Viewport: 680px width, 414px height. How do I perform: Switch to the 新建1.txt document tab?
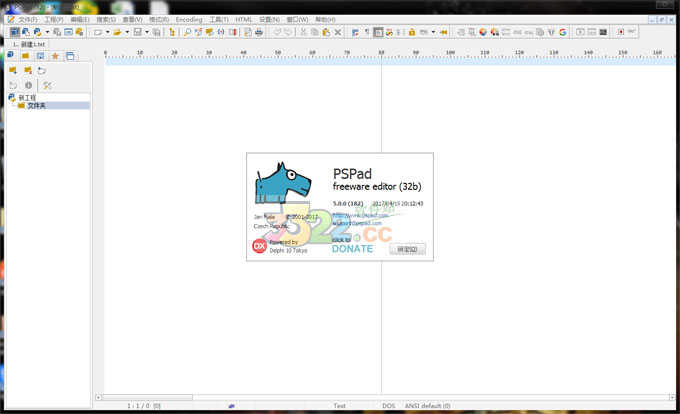coord(29,44)
